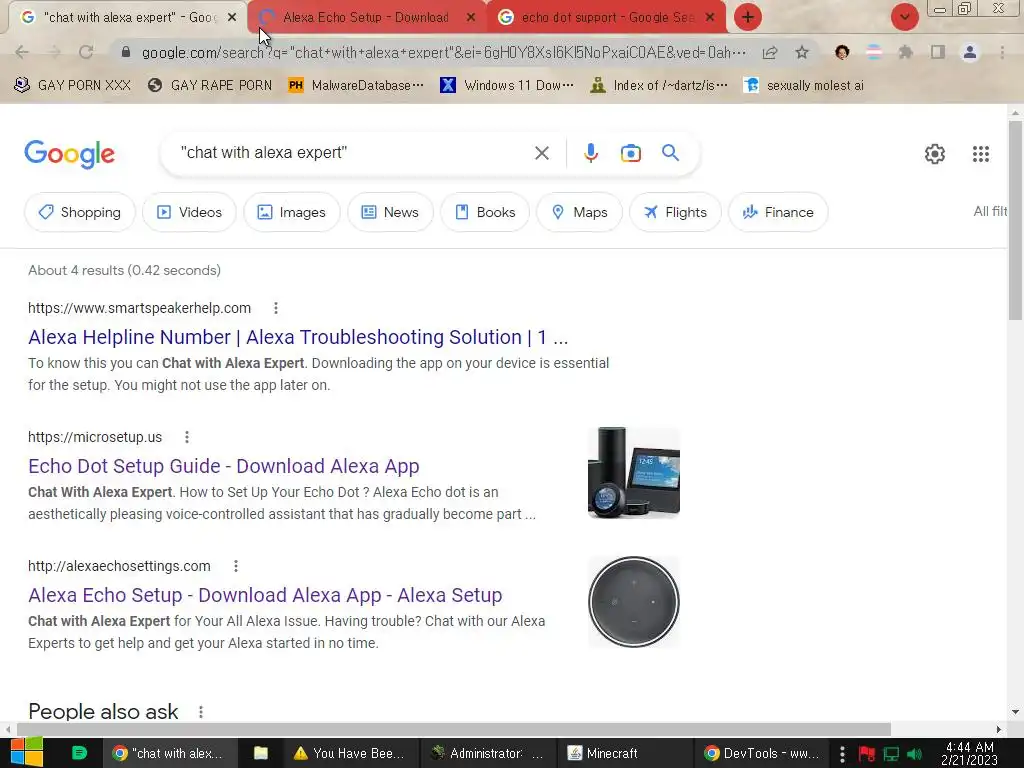Toggle the browser side panel

pyautogui.click(x=938, y=52)
